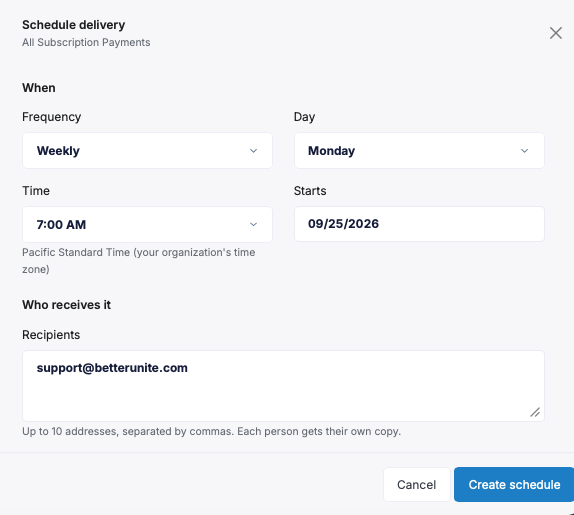Click the Recipients label
574x515 pixels.
click(51, 335)
